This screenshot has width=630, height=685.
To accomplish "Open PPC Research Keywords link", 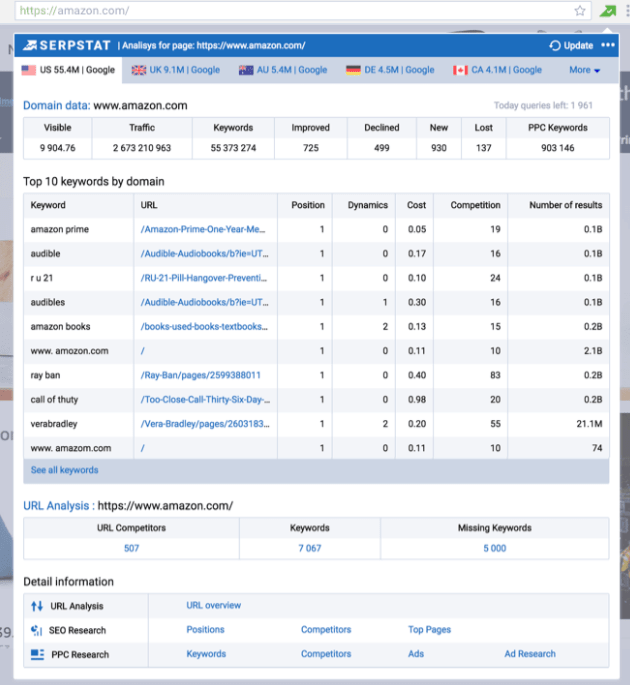I will point(206,654).
